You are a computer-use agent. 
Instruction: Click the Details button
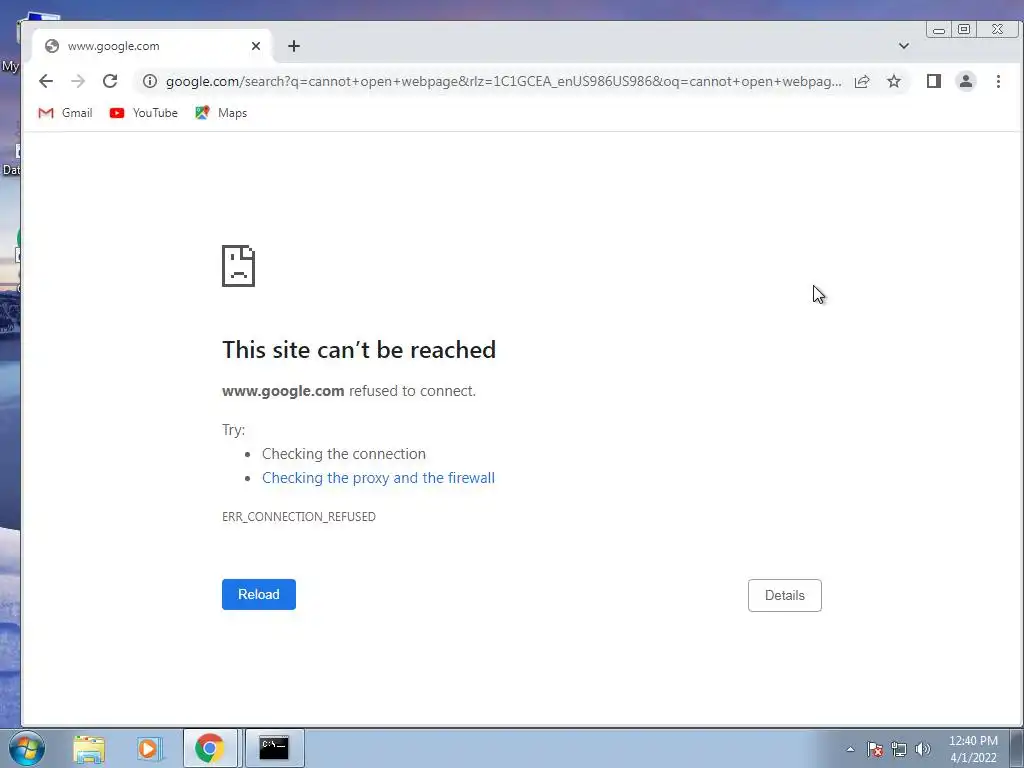tap(784, 596)
